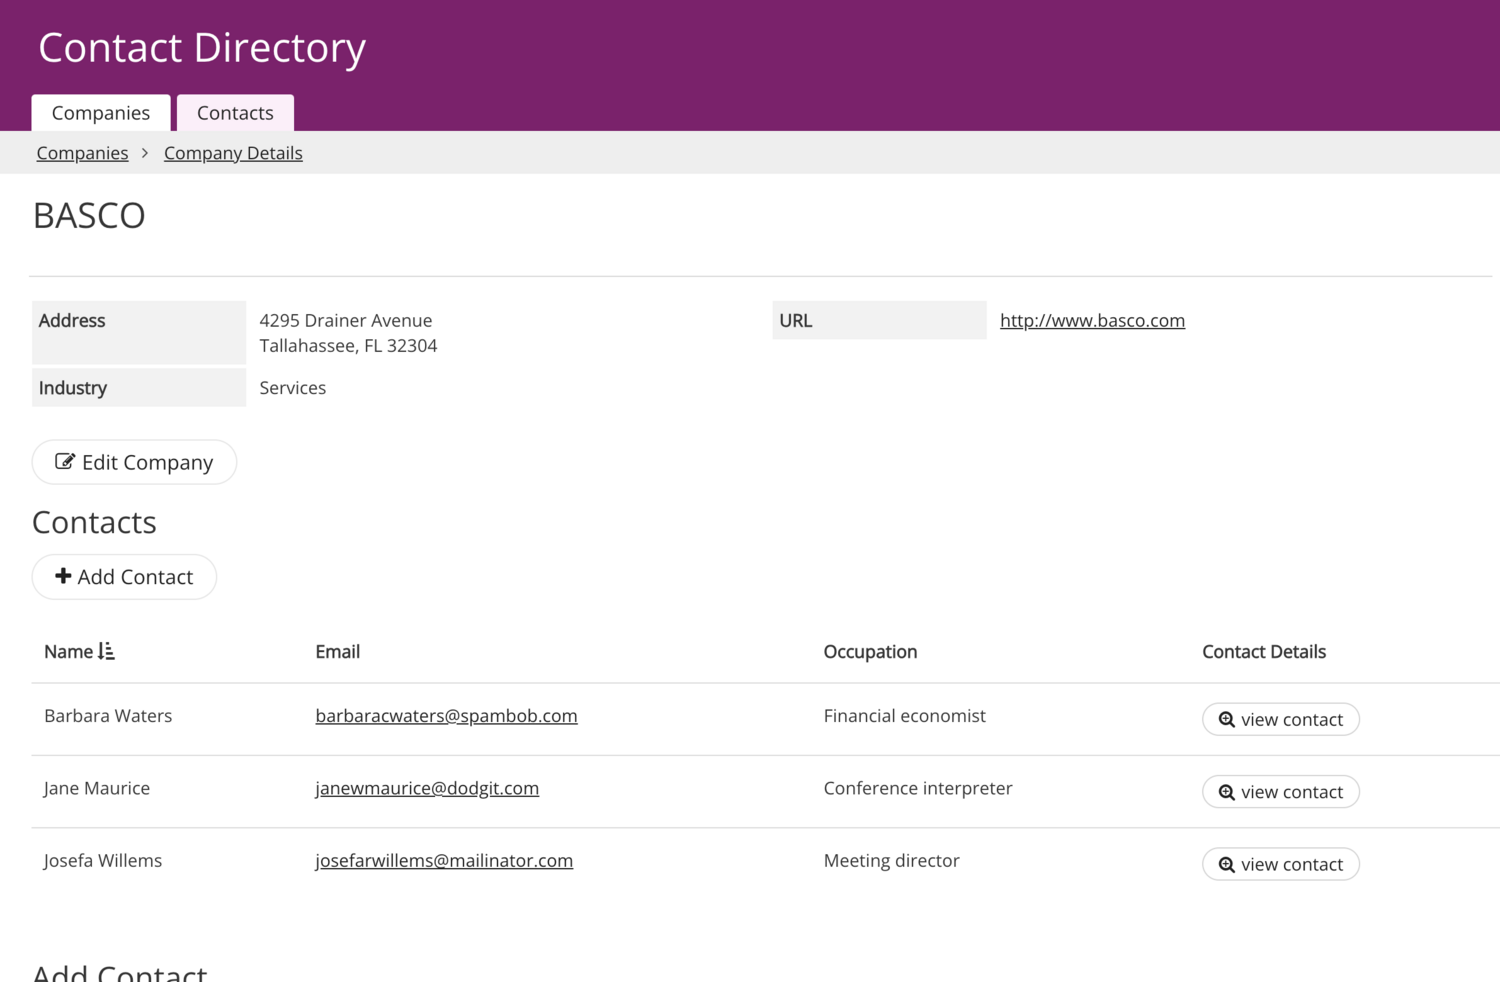Screen dimensions: 1500x982
Task: Click the plus icon on Add Contact
Action: 63,576
